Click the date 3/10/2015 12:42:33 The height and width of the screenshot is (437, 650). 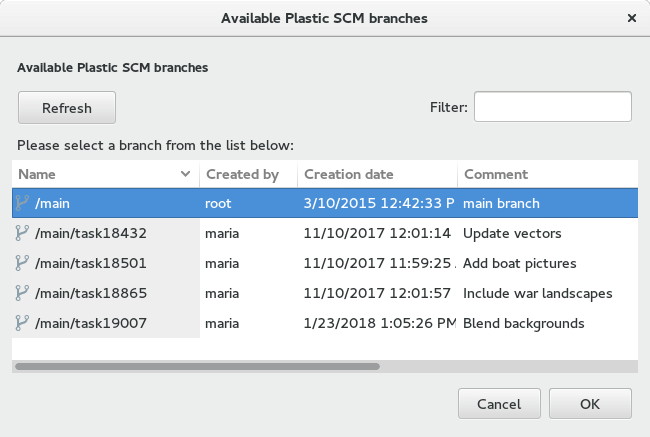click(379, 203)
